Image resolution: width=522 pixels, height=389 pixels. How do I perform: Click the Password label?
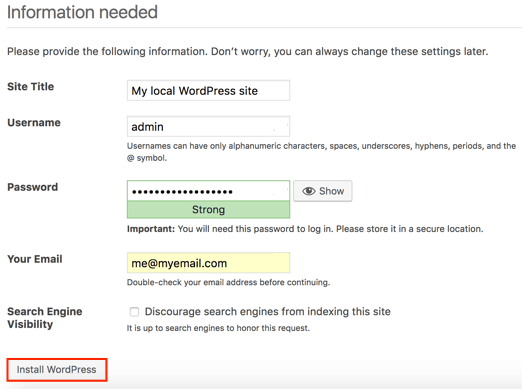tap(33, 187)
